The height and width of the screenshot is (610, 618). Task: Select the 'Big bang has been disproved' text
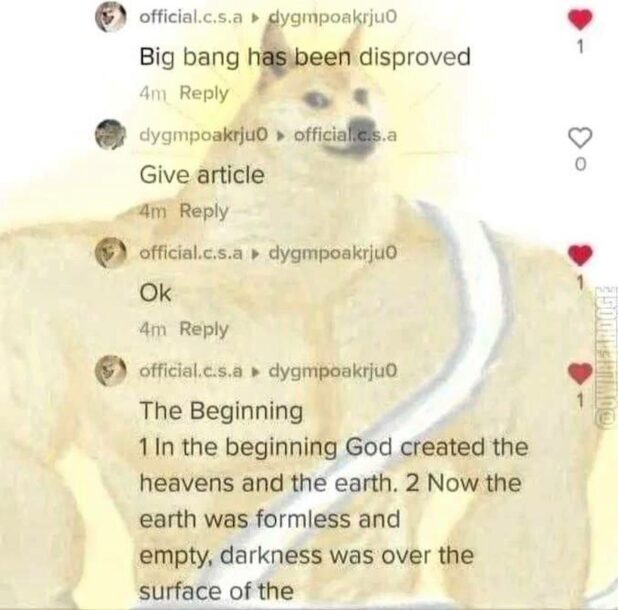point(305,58)
